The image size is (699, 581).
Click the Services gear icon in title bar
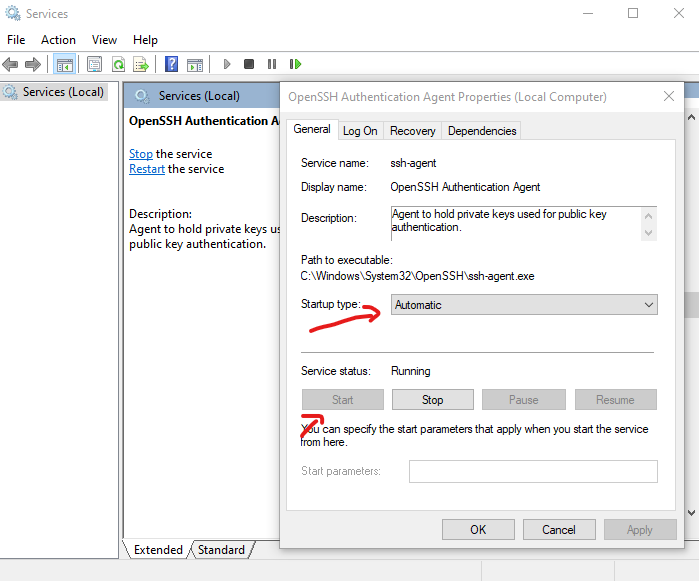(x=12, y=13)
